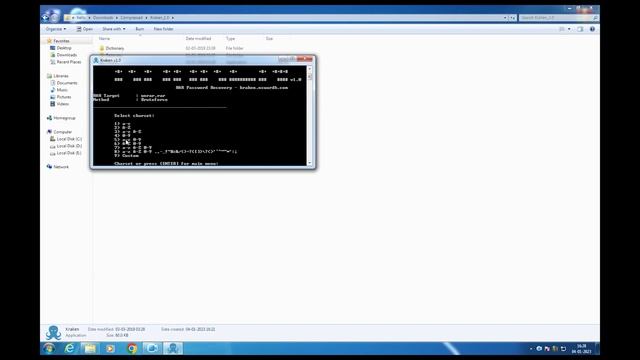
Task: Click the screen recorder taskbar icon
Action: coord(152,349)
